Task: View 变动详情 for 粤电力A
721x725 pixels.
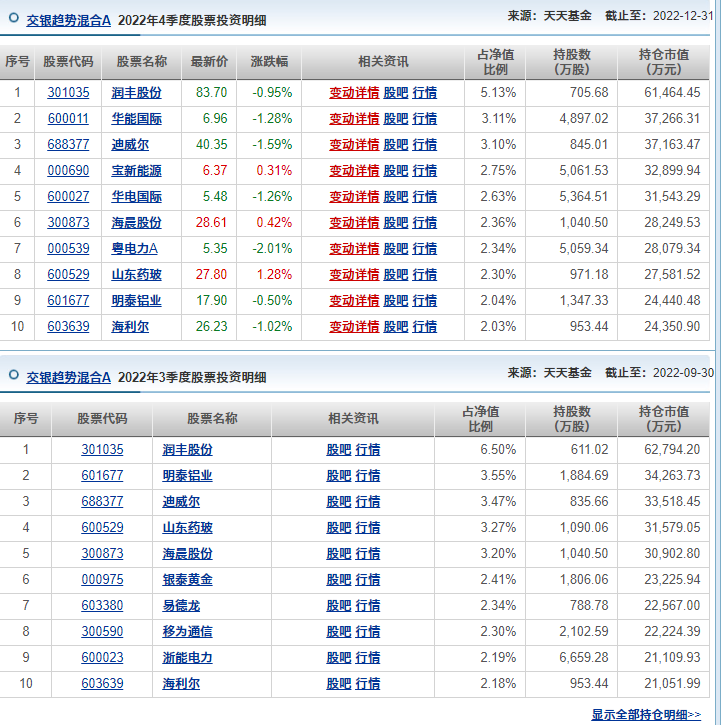Action: [x=354, y=248]
